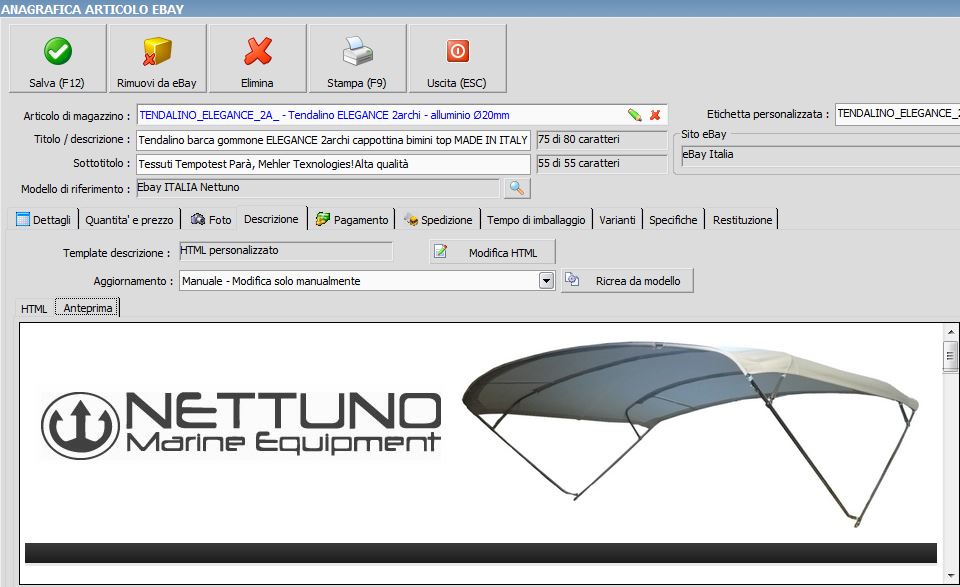Click the eBay Italia site field

click(x=820, y=155)
